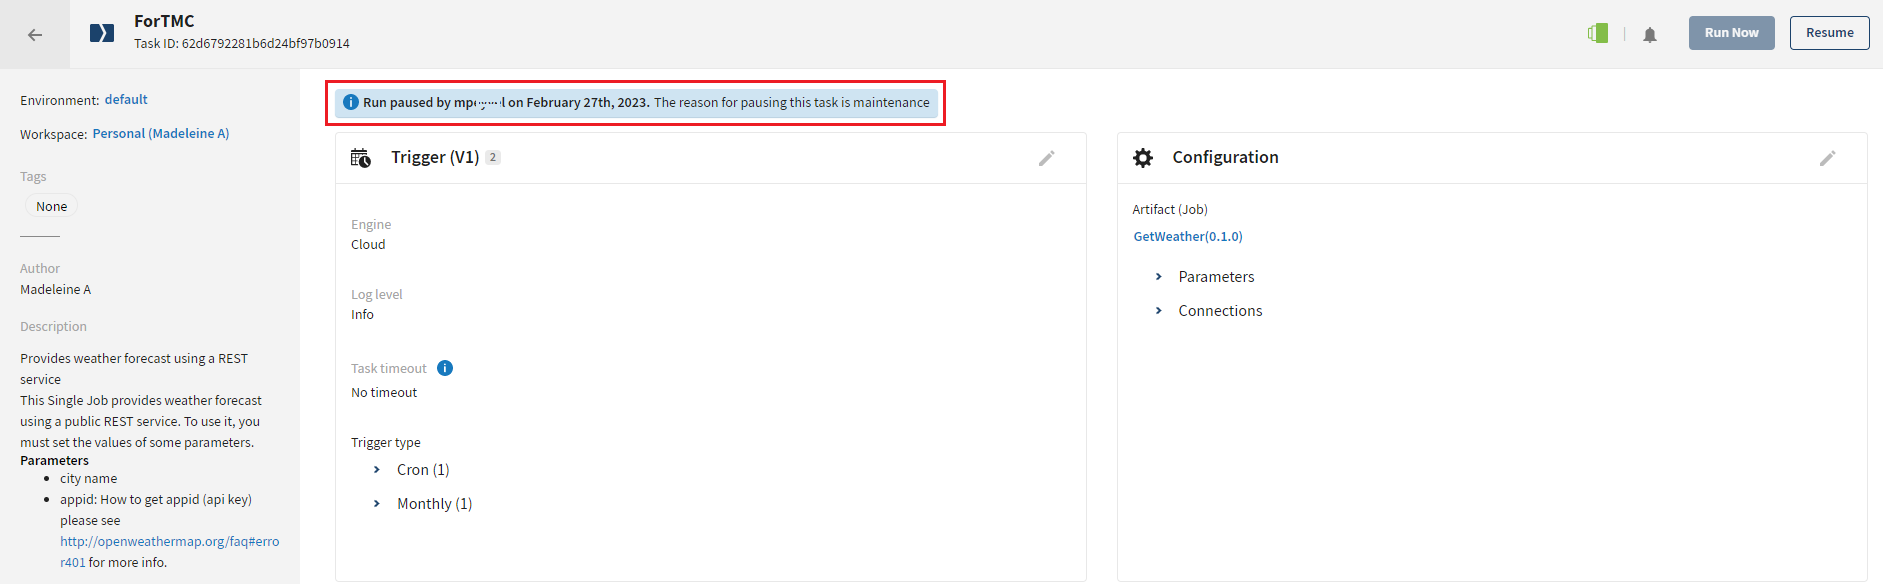Open Personal (Madeleine A) workspace link

pos(161,134)
